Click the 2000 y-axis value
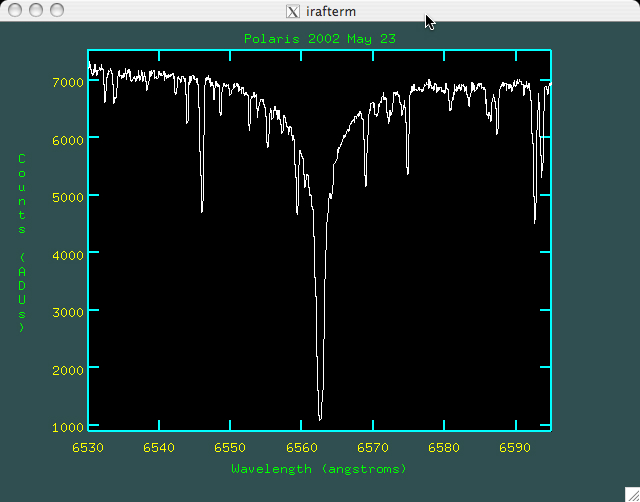This screenshot has width=640, height=502. click(x=68, y=371)
